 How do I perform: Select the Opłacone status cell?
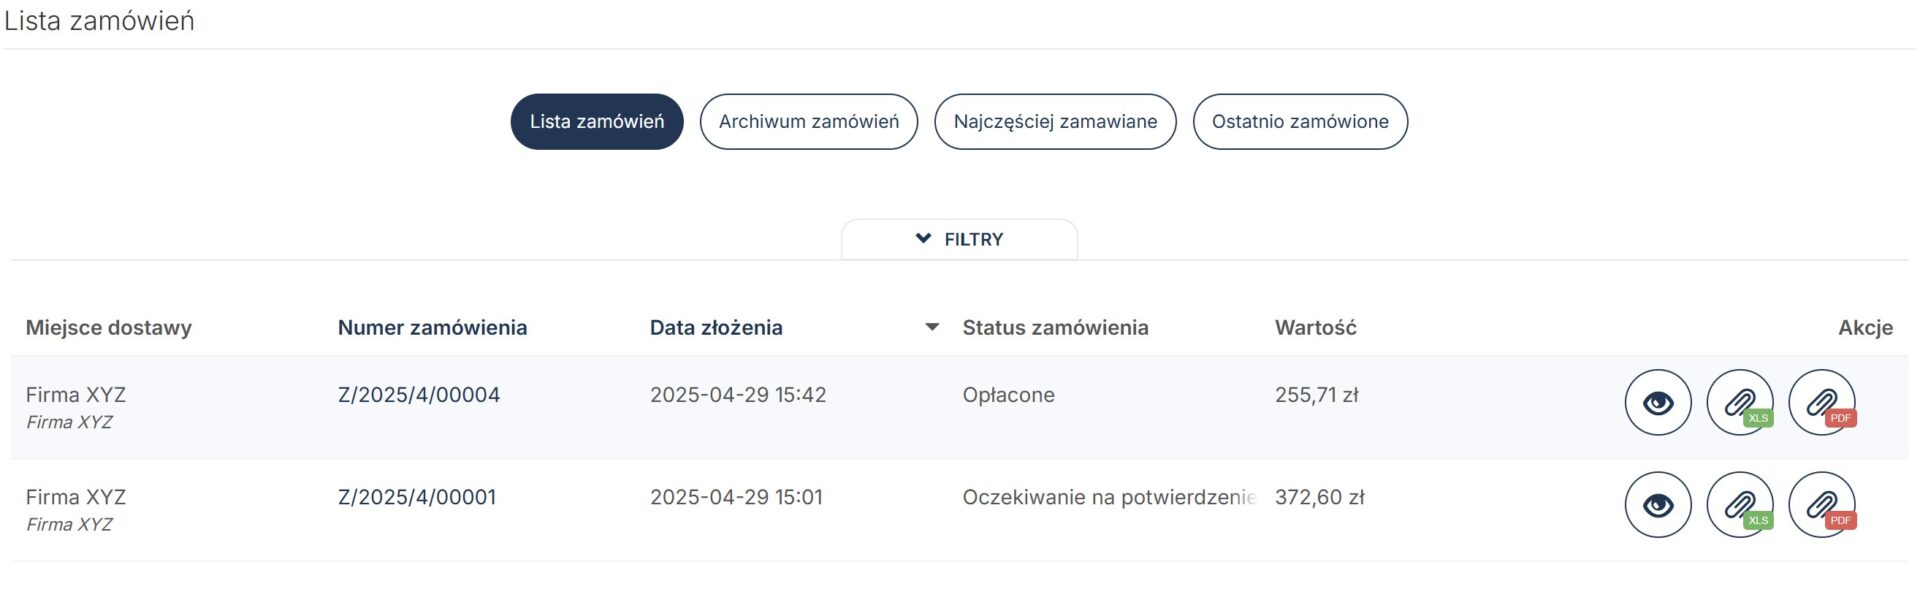(1009, 395)
